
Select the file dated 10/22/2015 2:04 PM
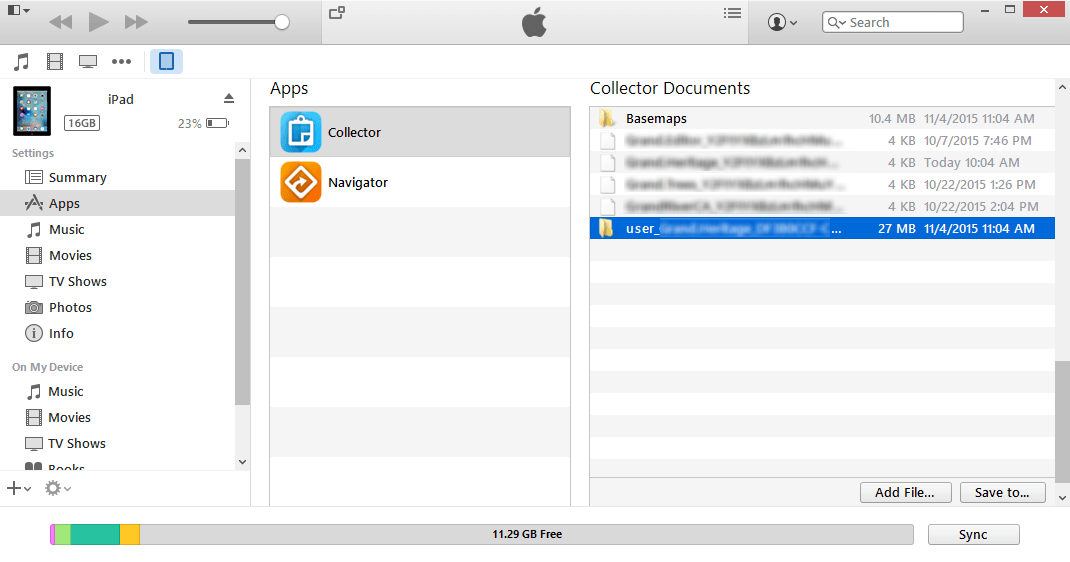point(822,206)
